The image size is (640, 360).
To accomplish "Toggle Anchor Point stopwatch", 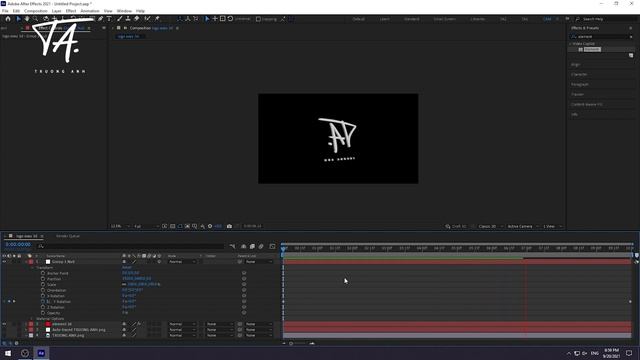I will [43, 273].
